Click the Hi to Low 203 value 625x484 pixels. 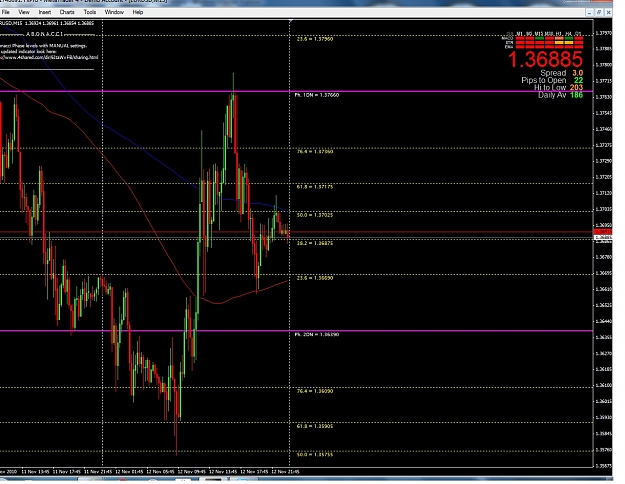[x=576, y=88]
